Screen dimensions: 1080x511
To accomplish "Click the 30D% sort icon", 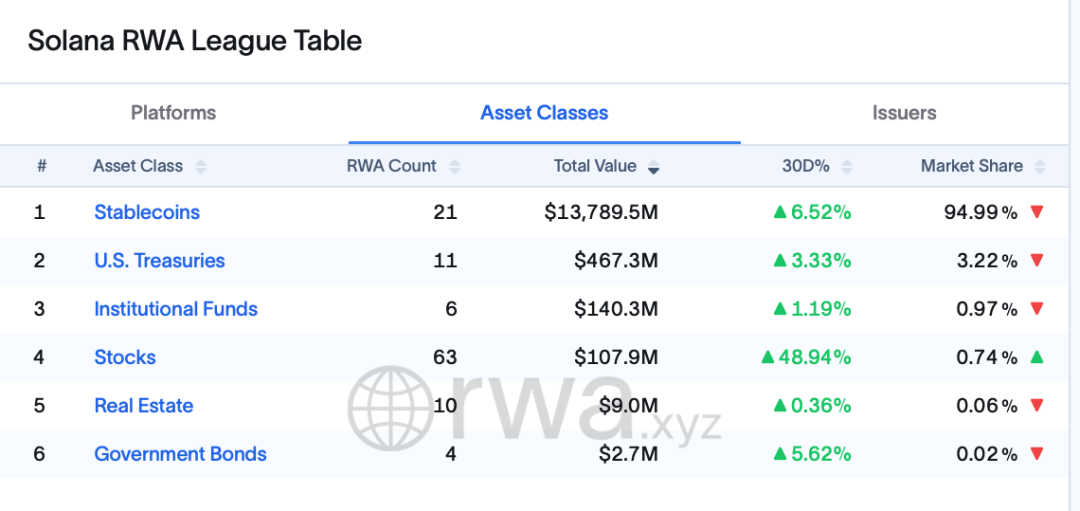I will click(x=848, y=167).
